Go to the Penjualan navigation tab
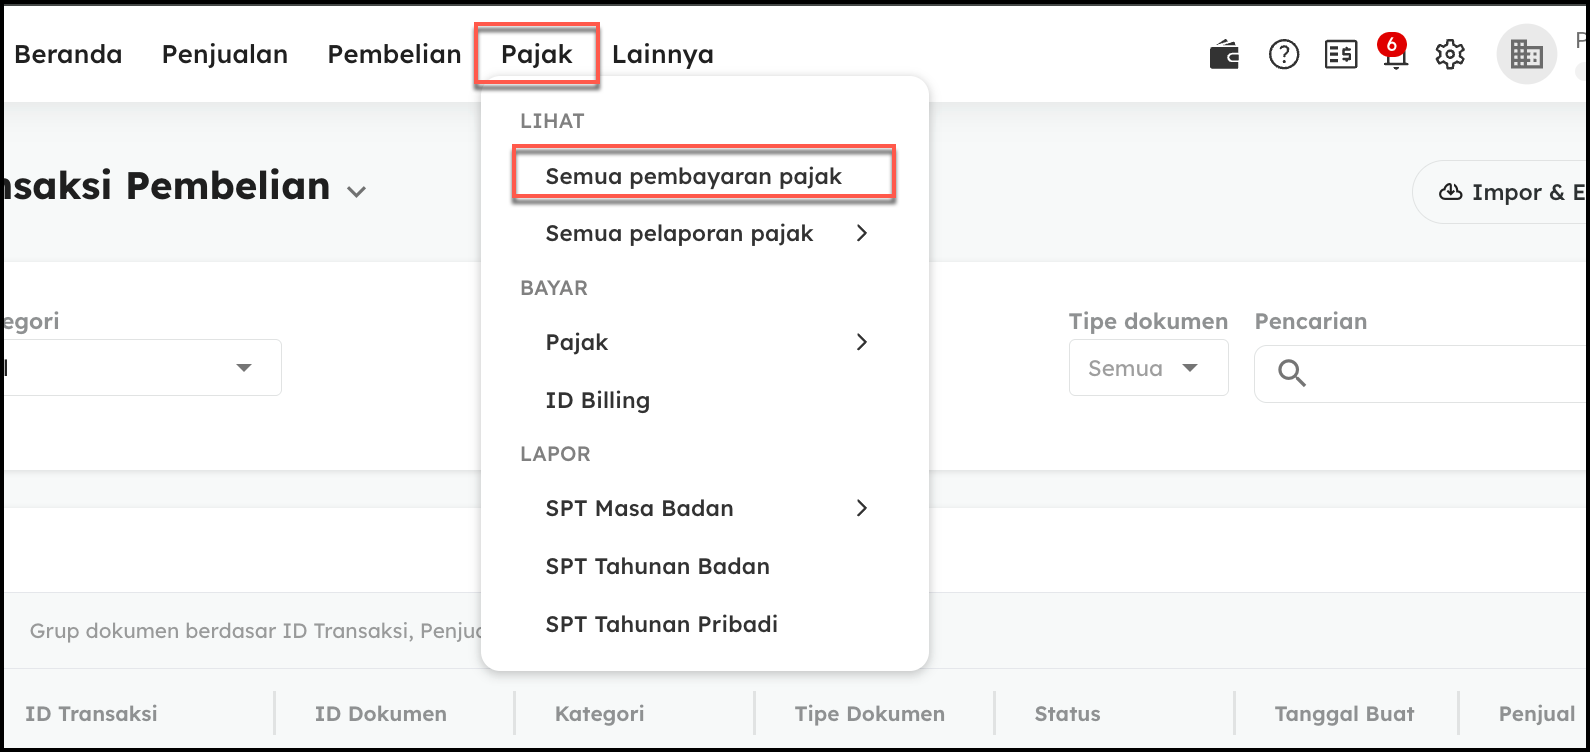Screen dimensions: 1590x752 (225, 54)
